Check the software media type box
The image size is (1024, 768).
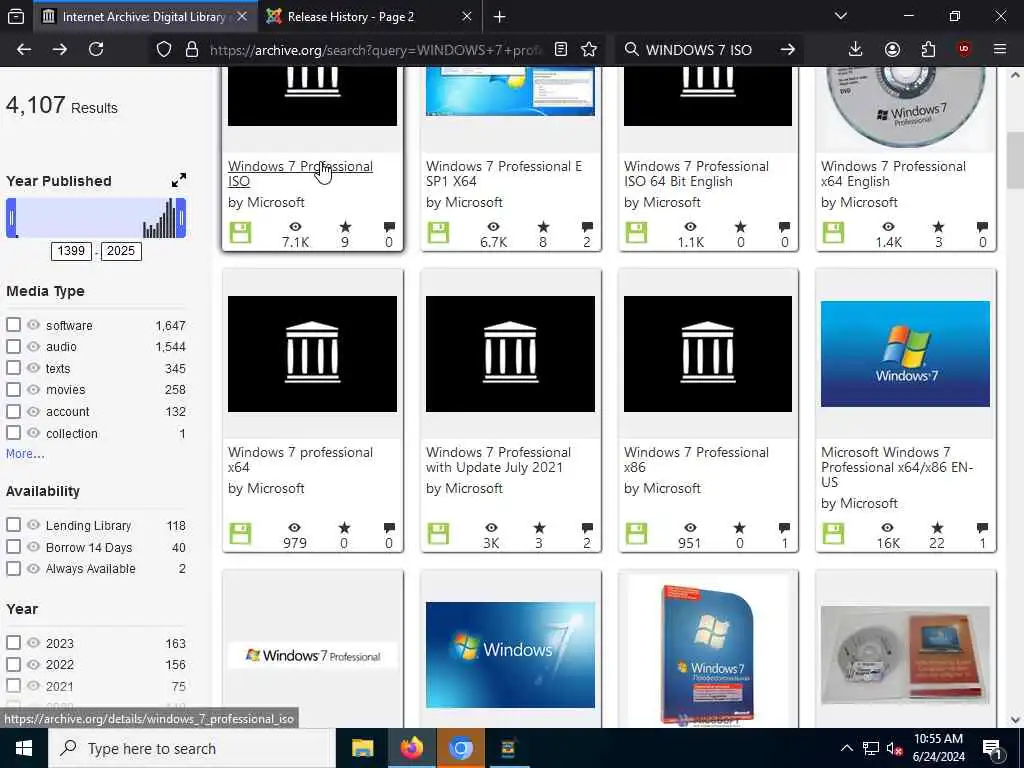coord(13,325)
